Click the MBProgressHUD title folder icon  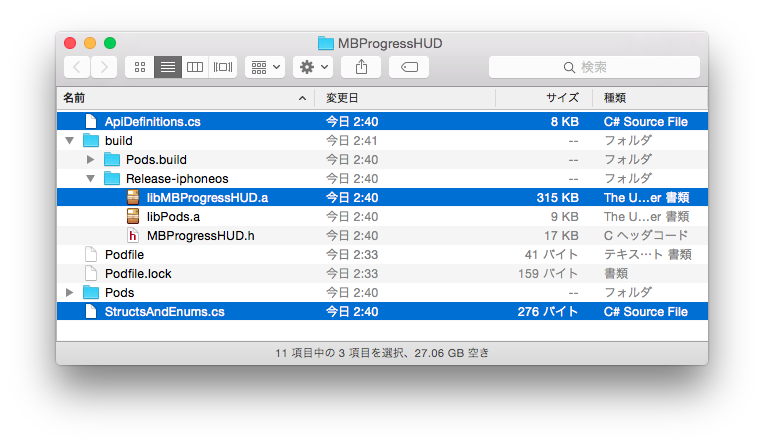pyautogui.click(x=325, y=43)
